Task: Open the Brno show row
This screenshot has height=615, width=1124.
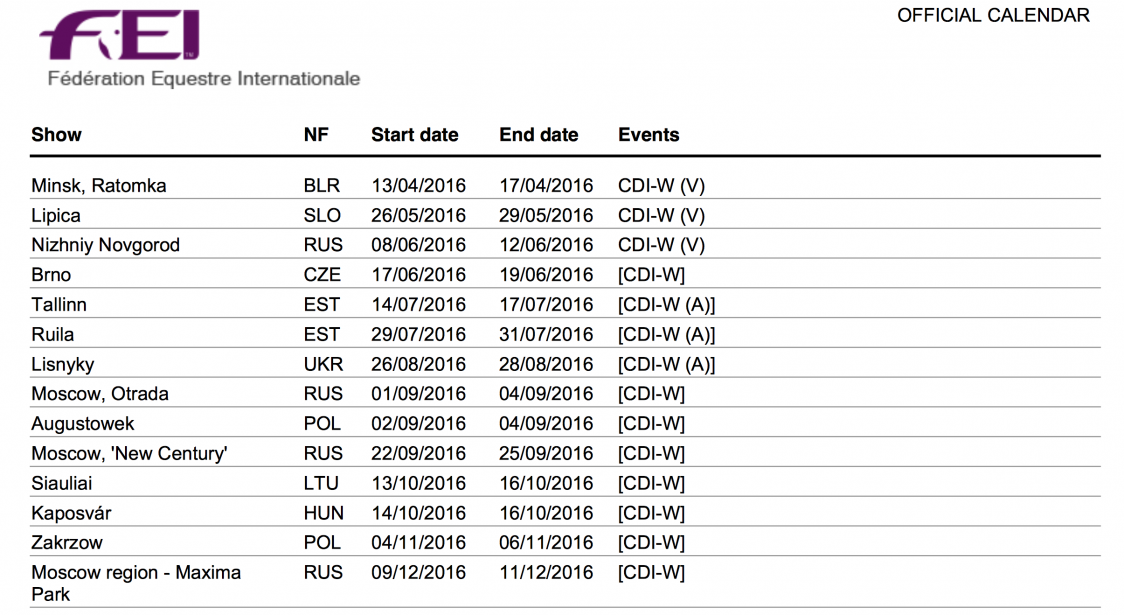Action: tap(51, 275)
